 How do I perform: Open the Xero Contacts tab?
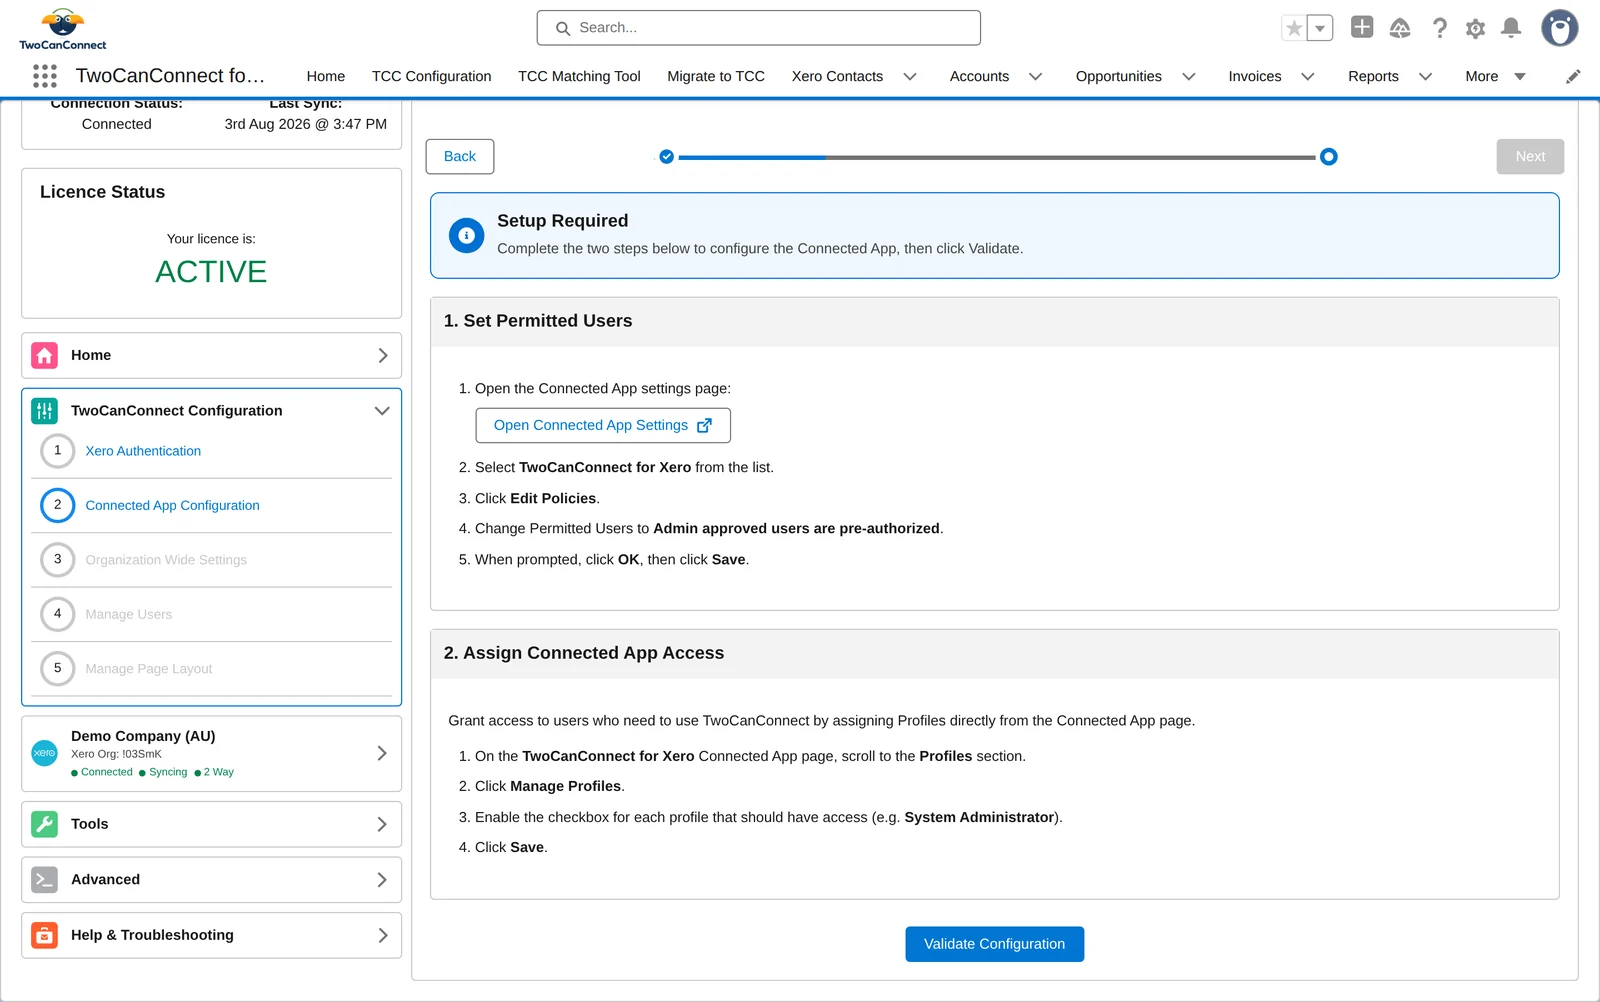(837, 76)
